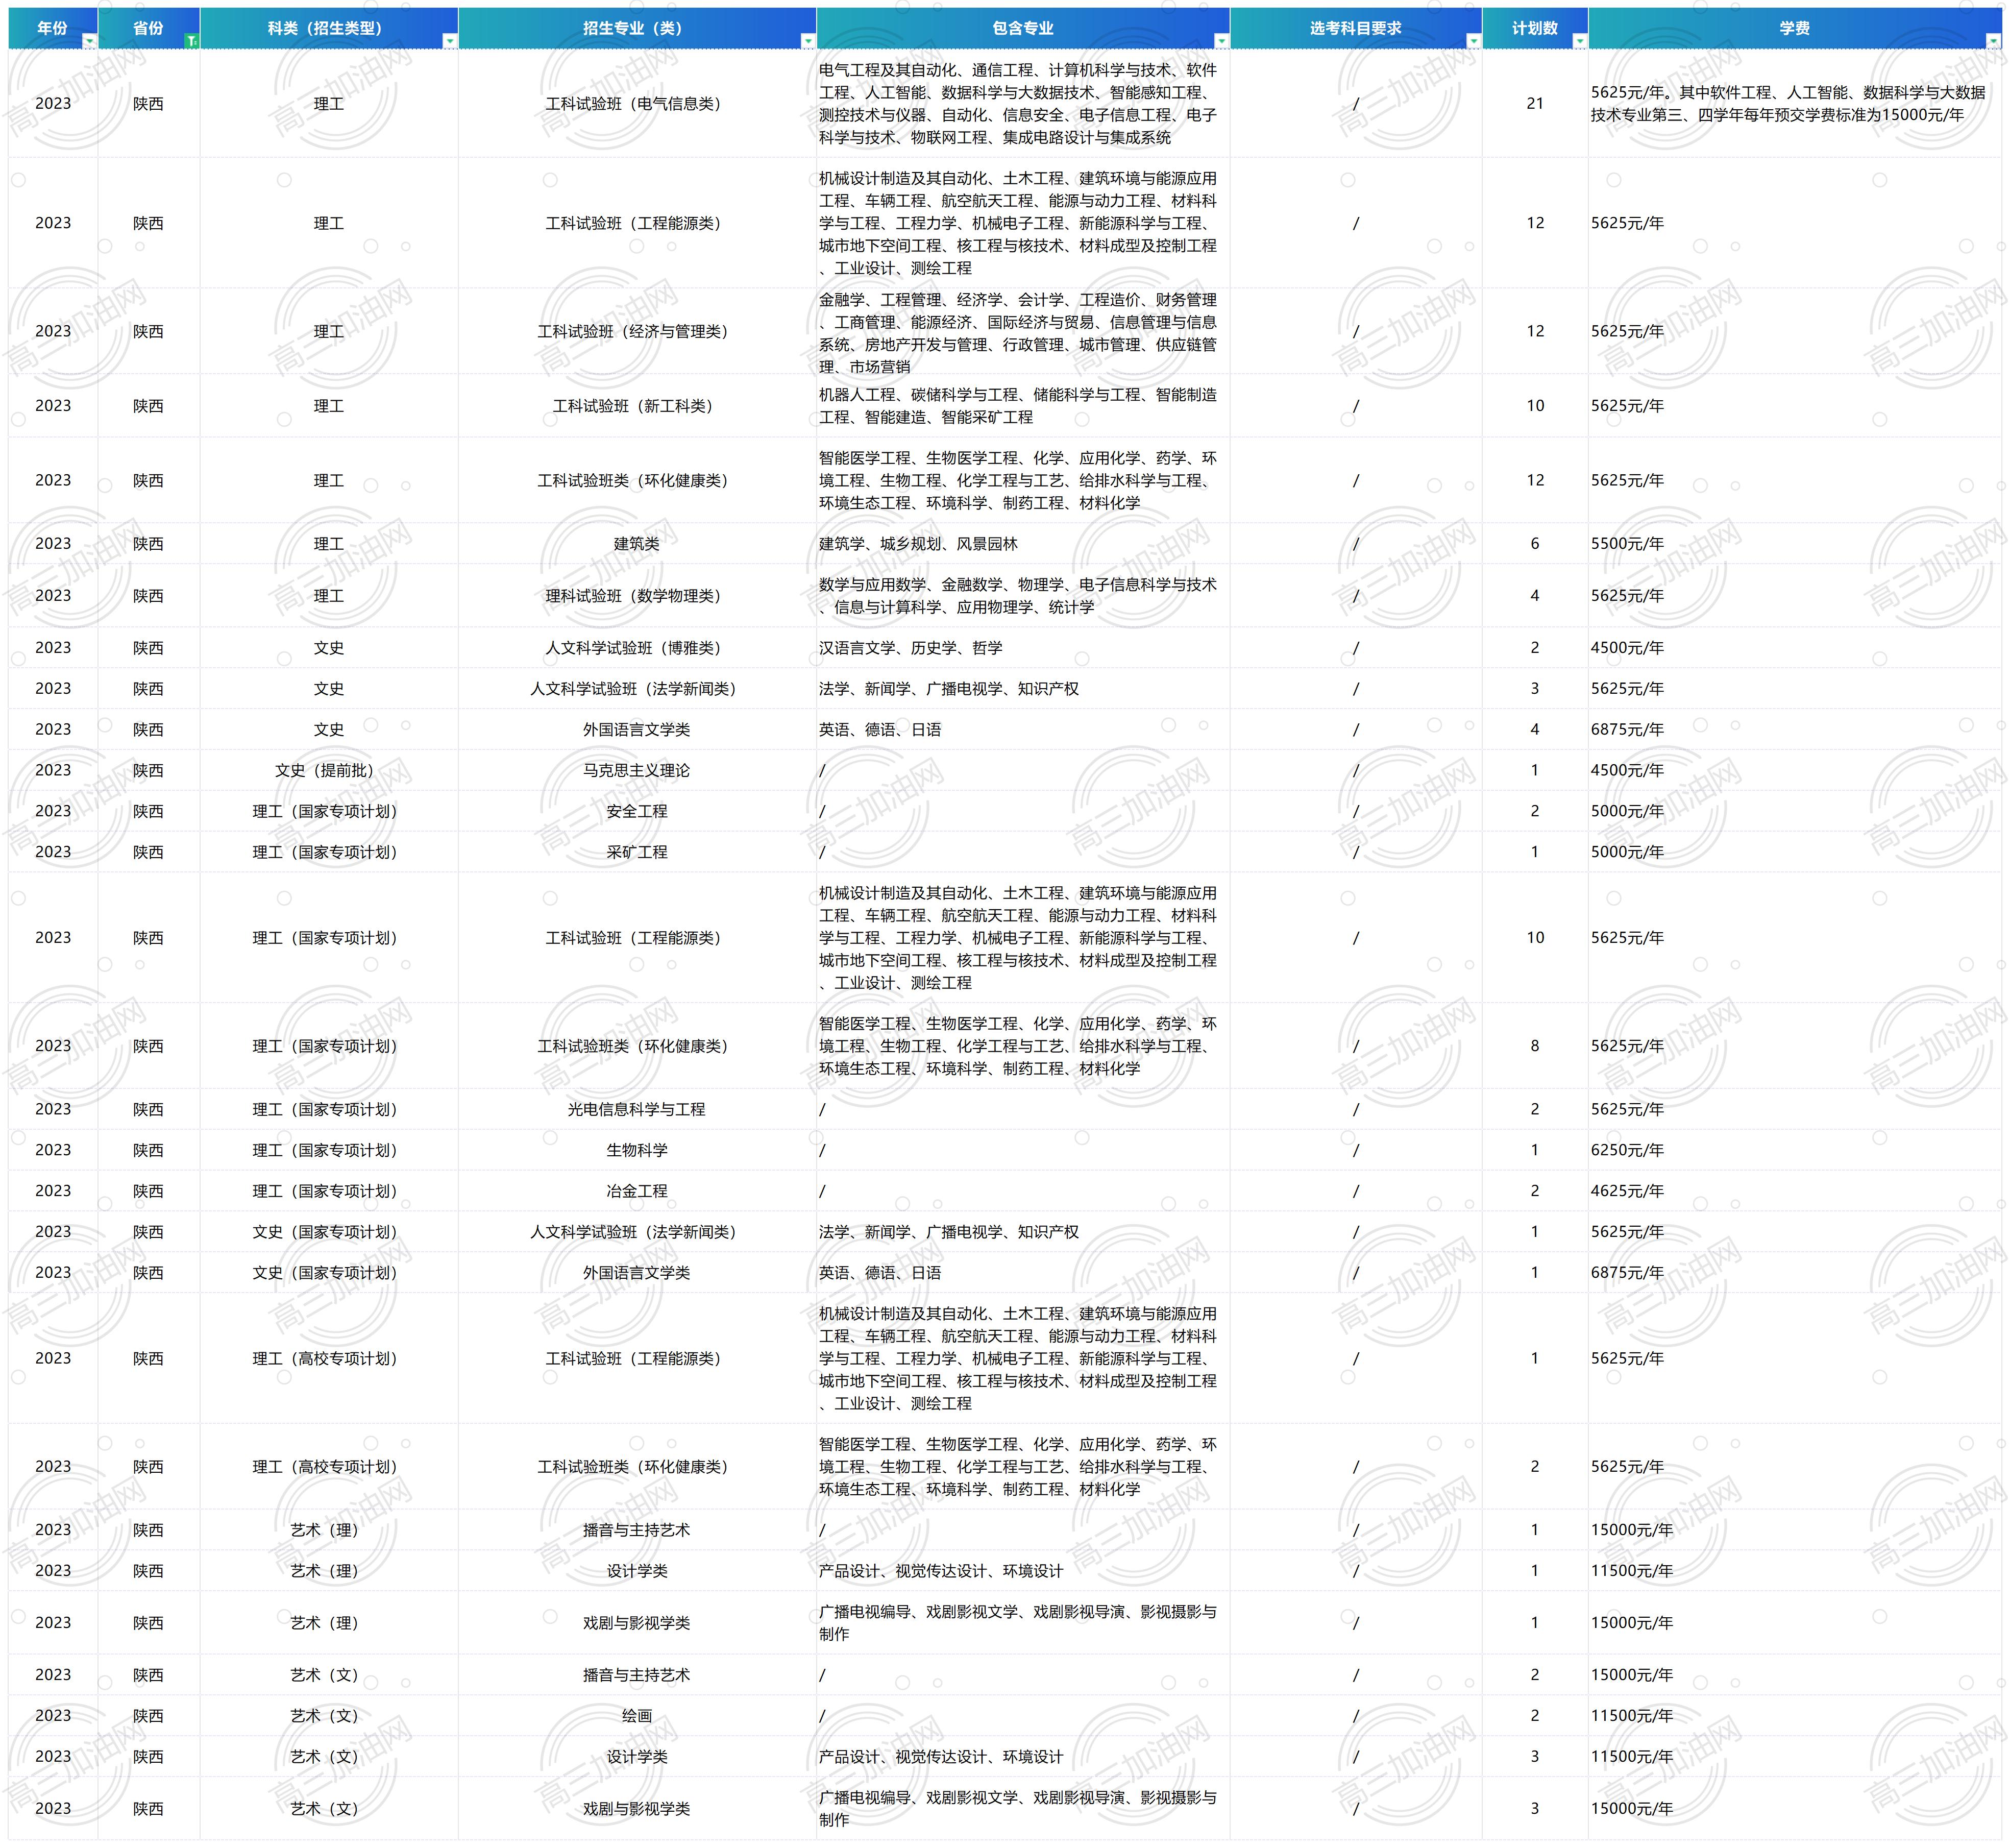Select the 建筑类 major cell
2010x1848 pixels.
coord(637,544)
